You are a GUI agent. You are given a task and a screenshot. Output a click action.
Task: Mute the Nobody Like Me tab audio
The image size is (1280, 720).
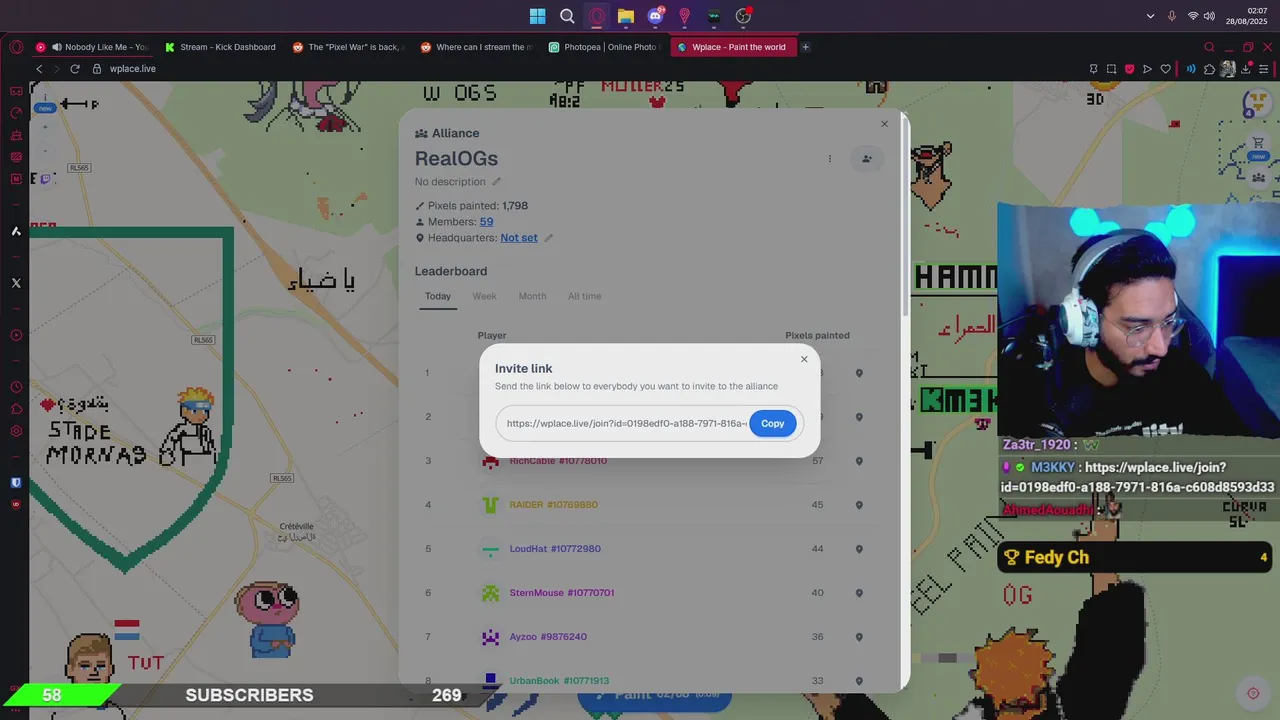pyautogui.click(x=57, y=47)
